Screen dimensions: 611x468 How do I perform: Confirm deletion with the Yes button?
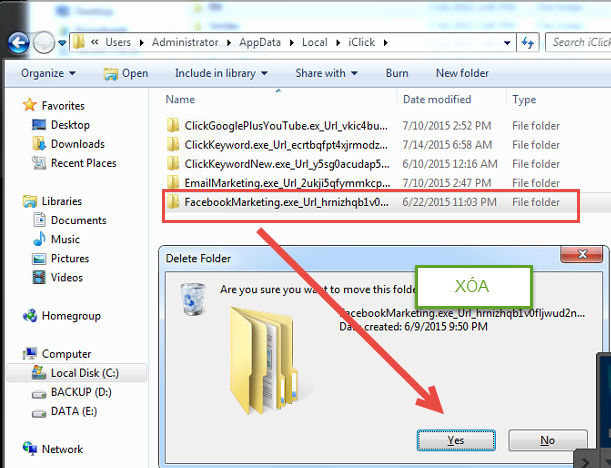coord(456,440)
